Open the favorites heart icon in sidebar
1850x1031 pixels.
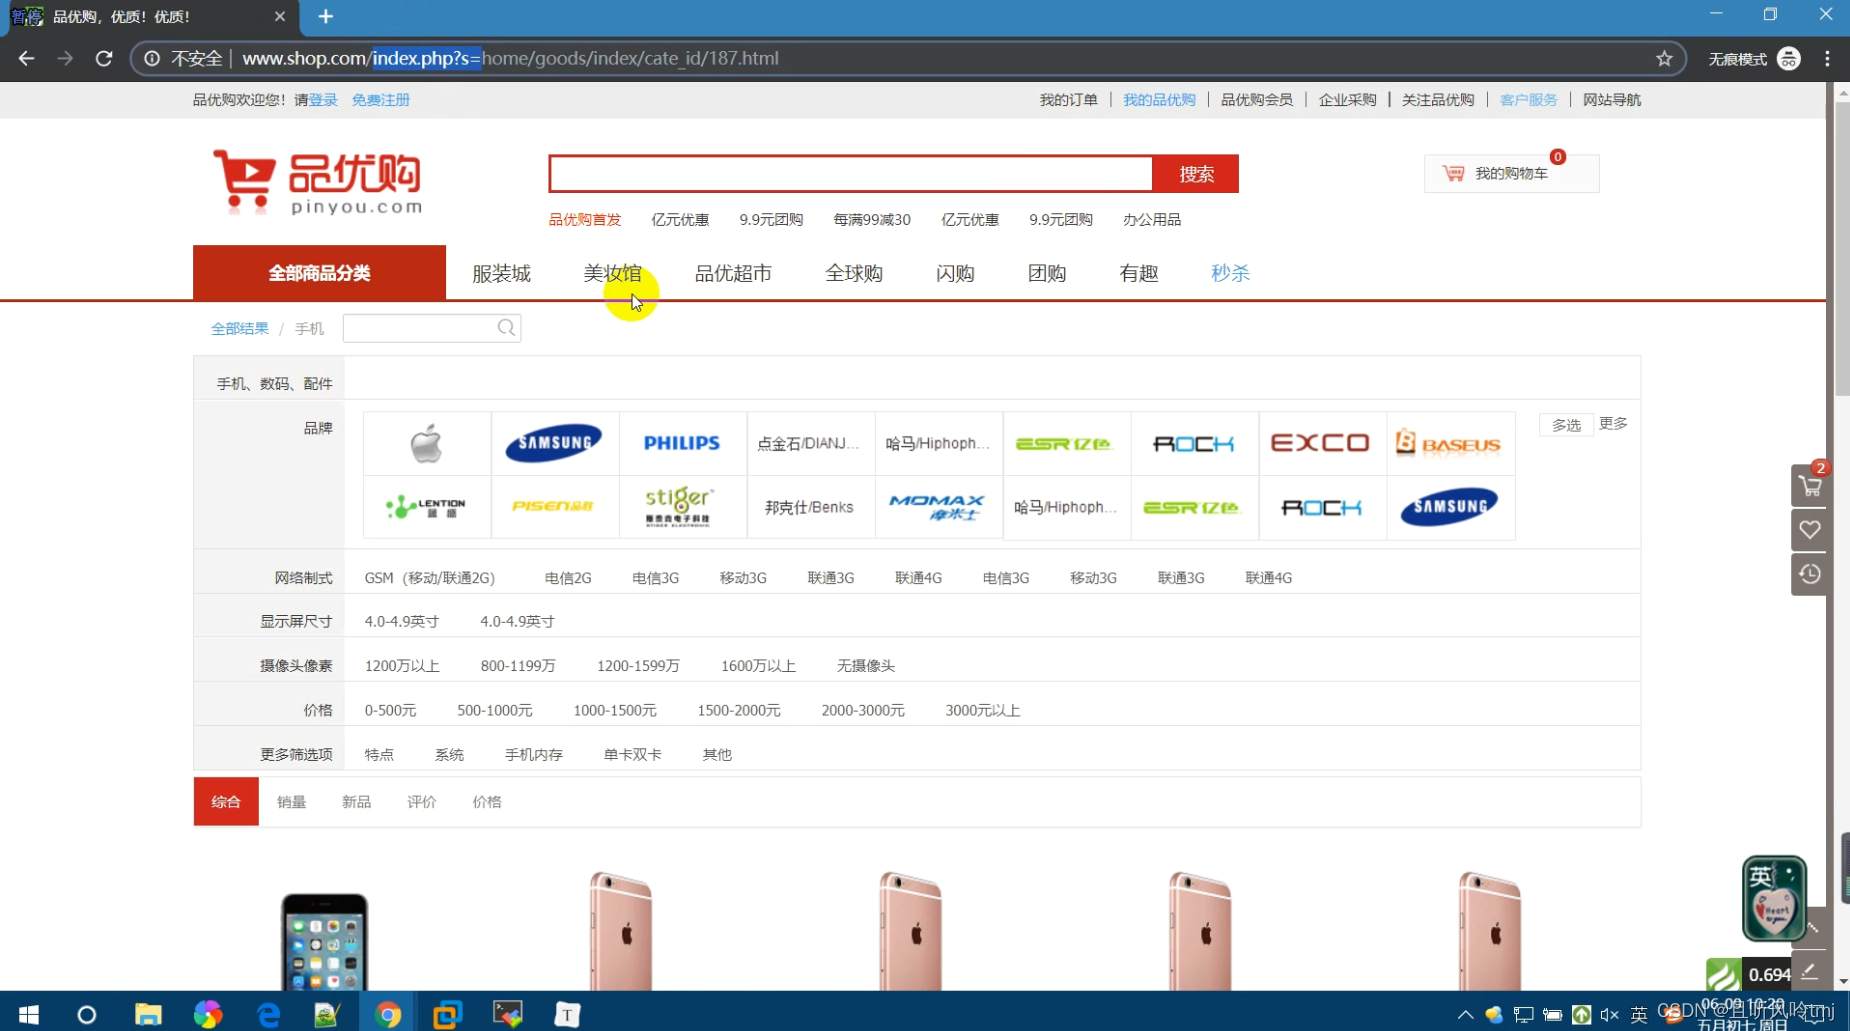point(1810,530)
